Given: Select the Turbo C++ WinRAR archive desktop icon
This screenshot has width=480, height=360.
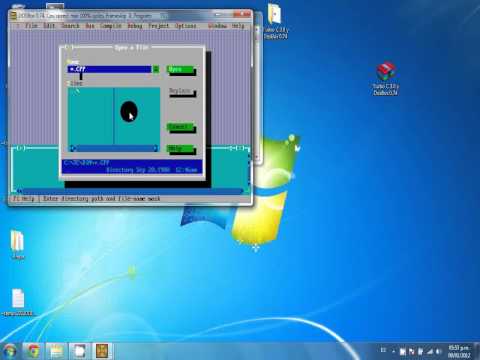Looking at the screenshot, I should [385, 78].
